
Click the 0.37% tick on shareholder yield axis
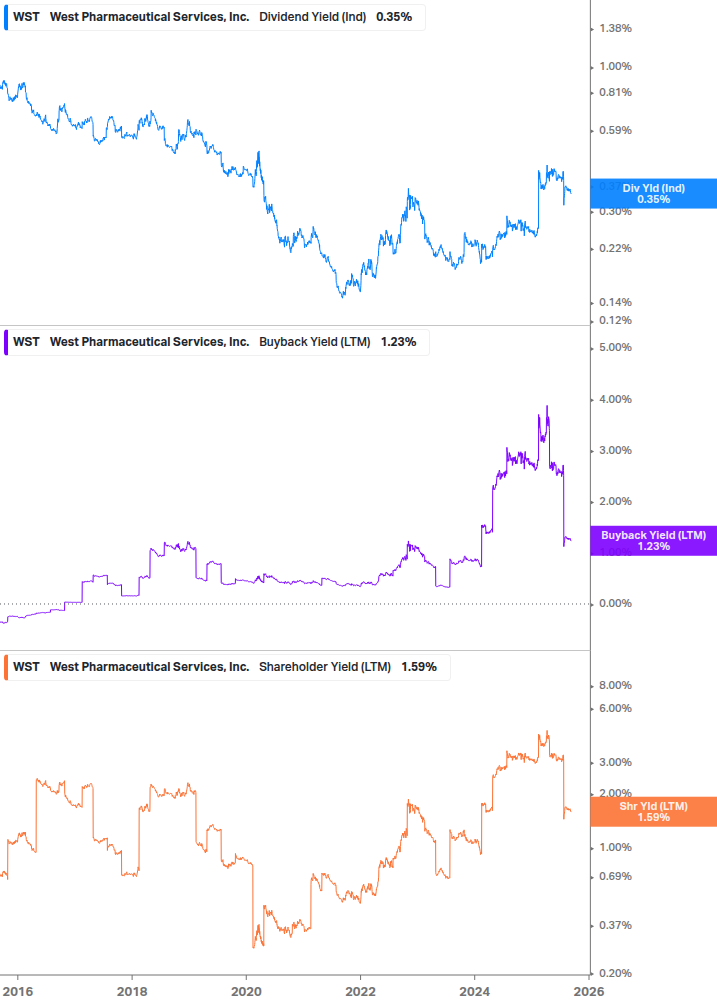[615, 925]
